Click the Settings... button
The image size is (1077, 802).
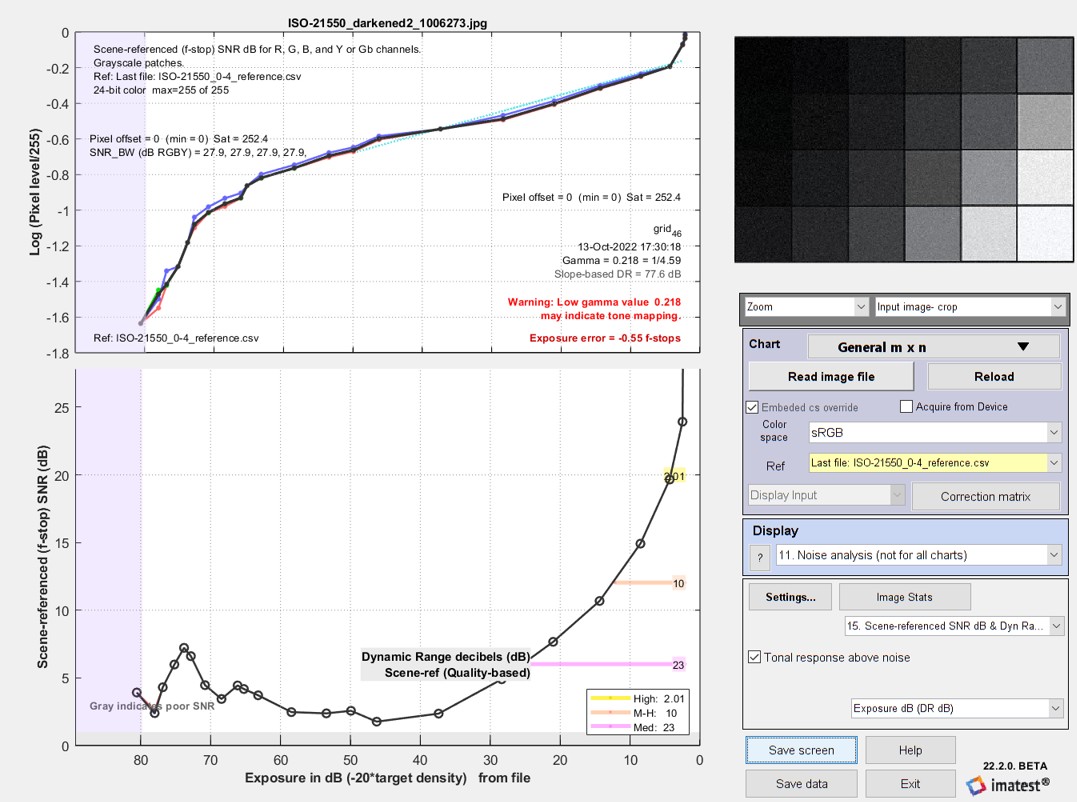click(x=791, y=597)
